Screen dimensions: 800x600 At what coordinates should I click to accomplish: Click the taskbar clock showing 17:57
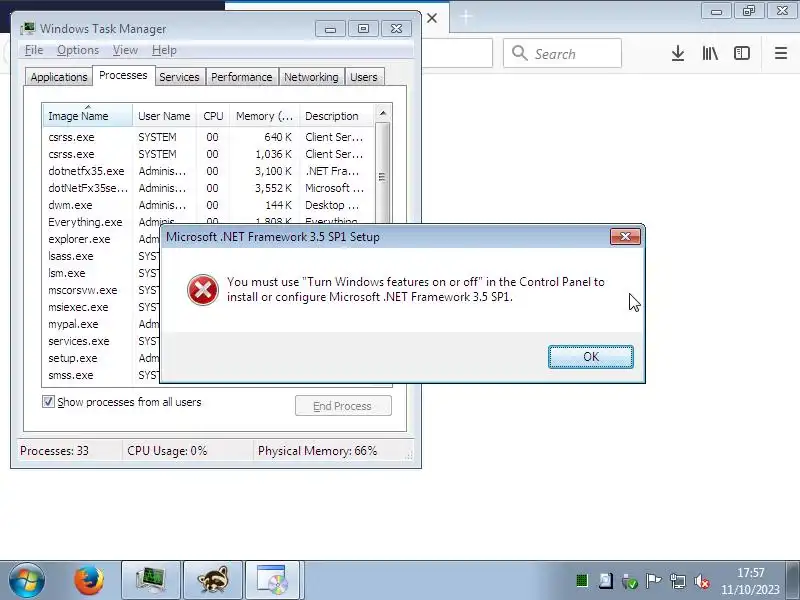coord(751,581)
